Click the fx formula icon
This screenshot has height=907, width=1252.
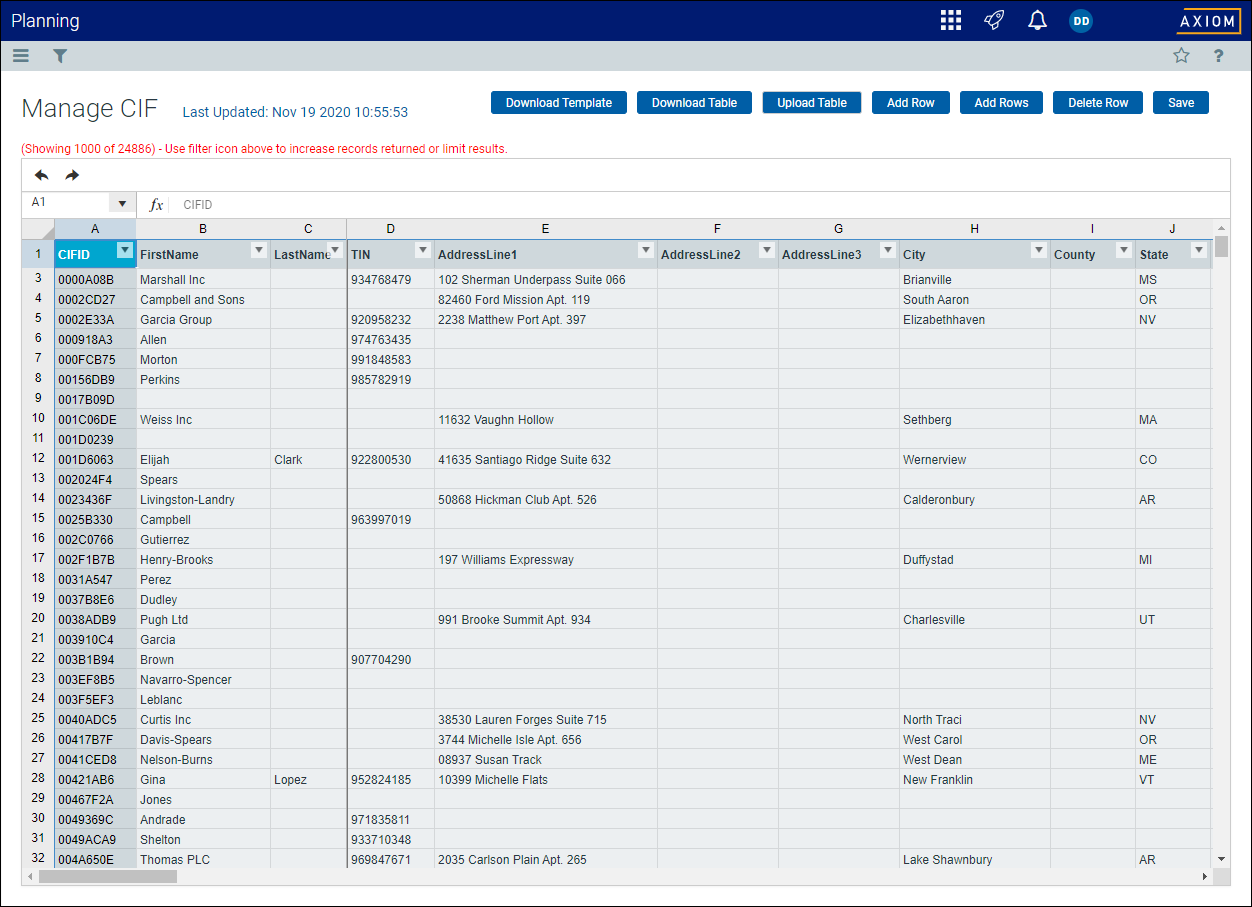156,204
